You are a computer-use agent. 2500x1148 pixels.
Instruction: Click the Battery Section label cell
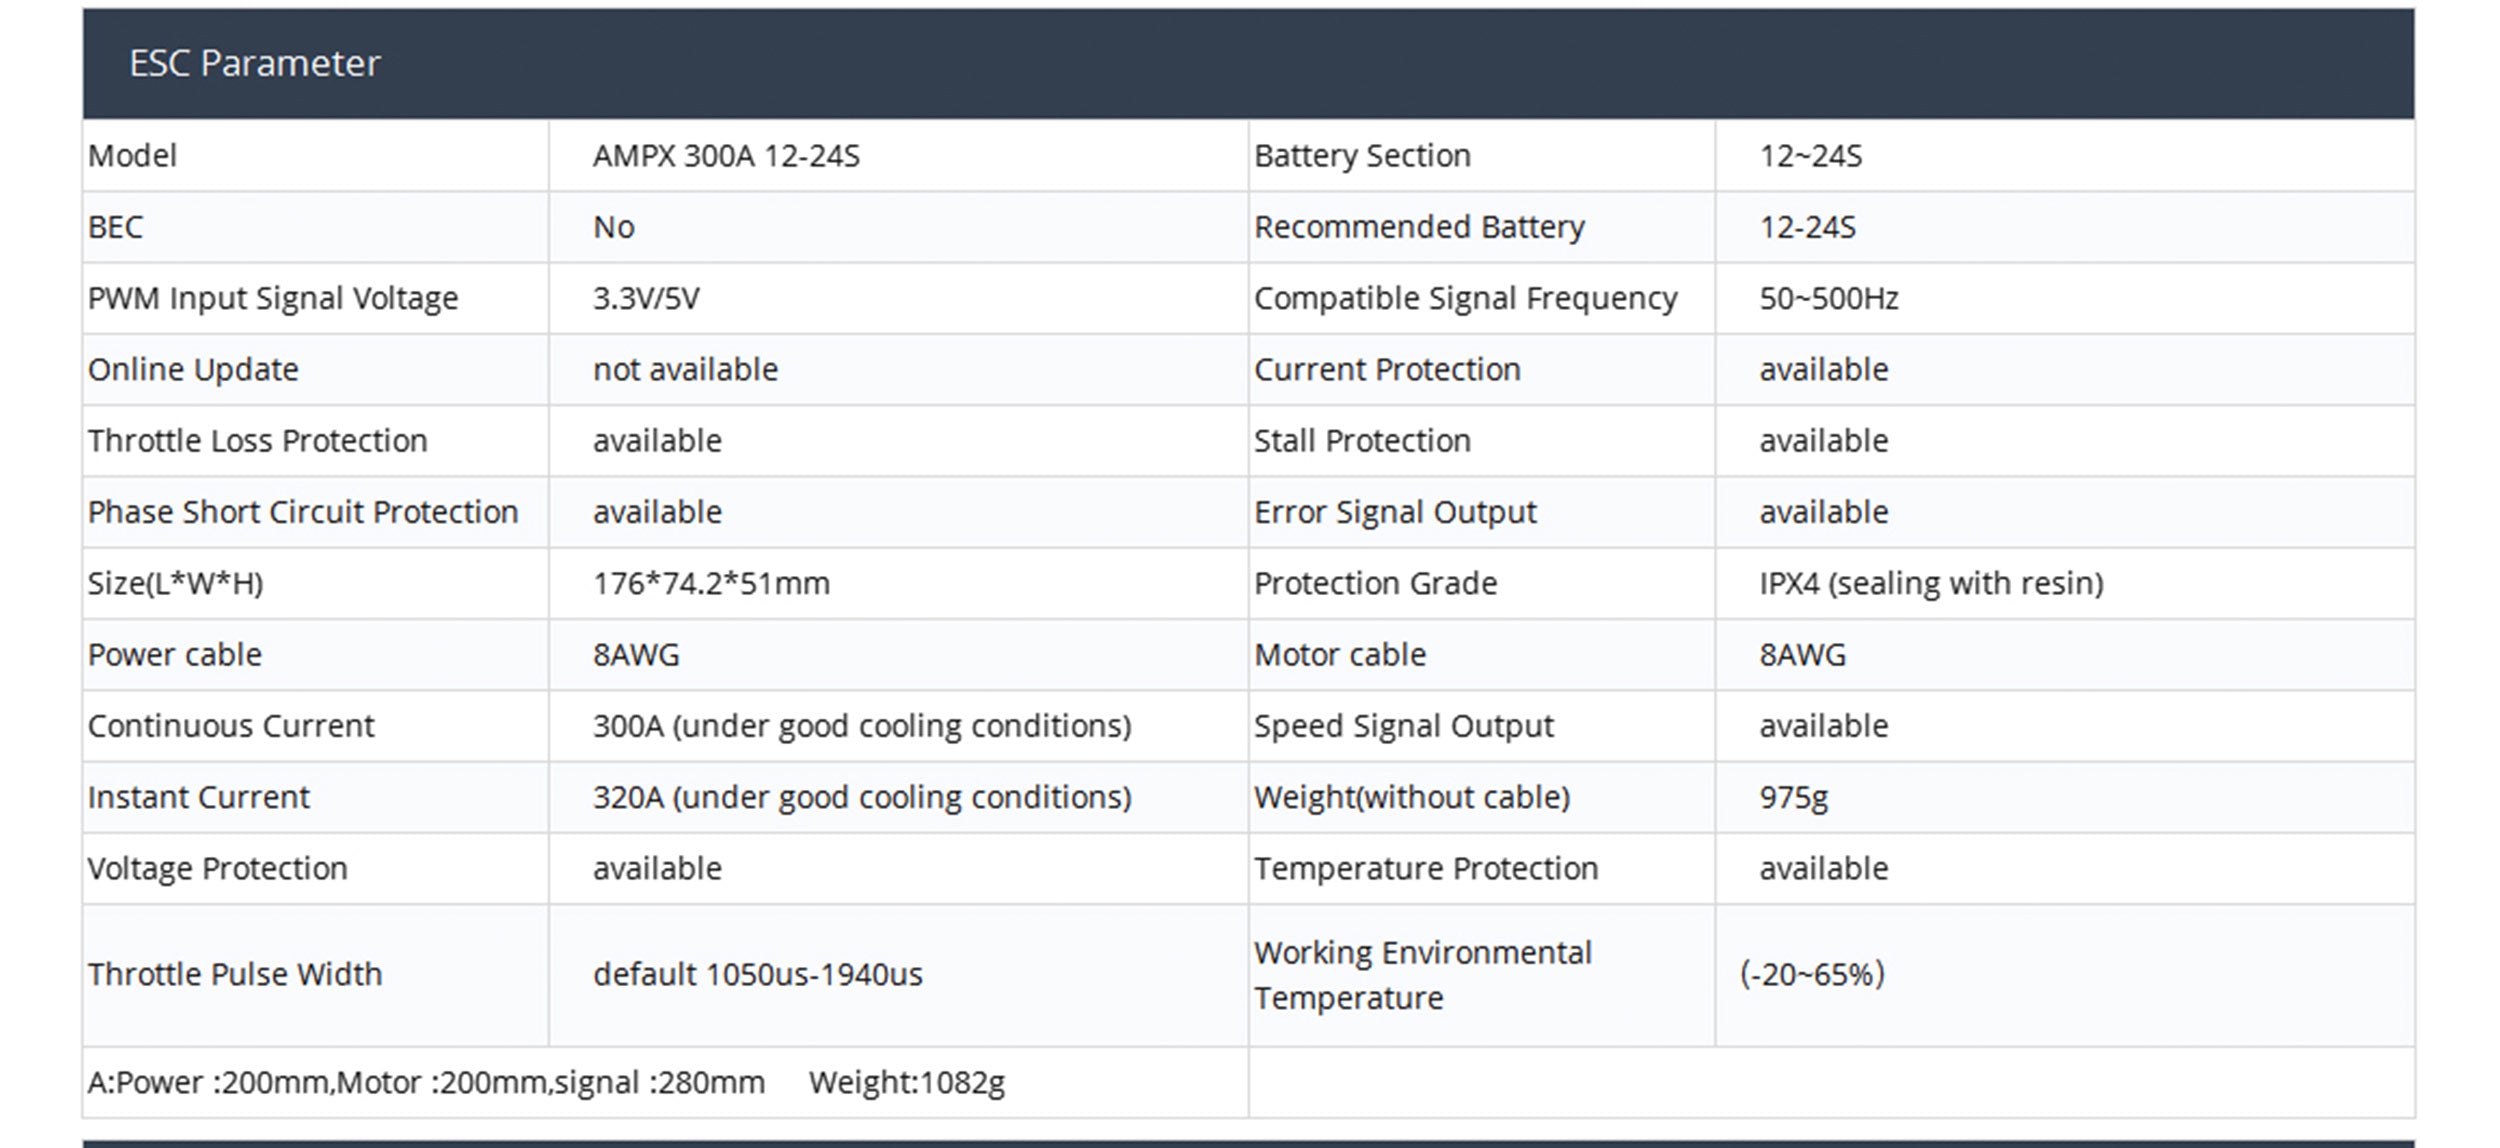pyautogui.click(x=1362, y=156)
